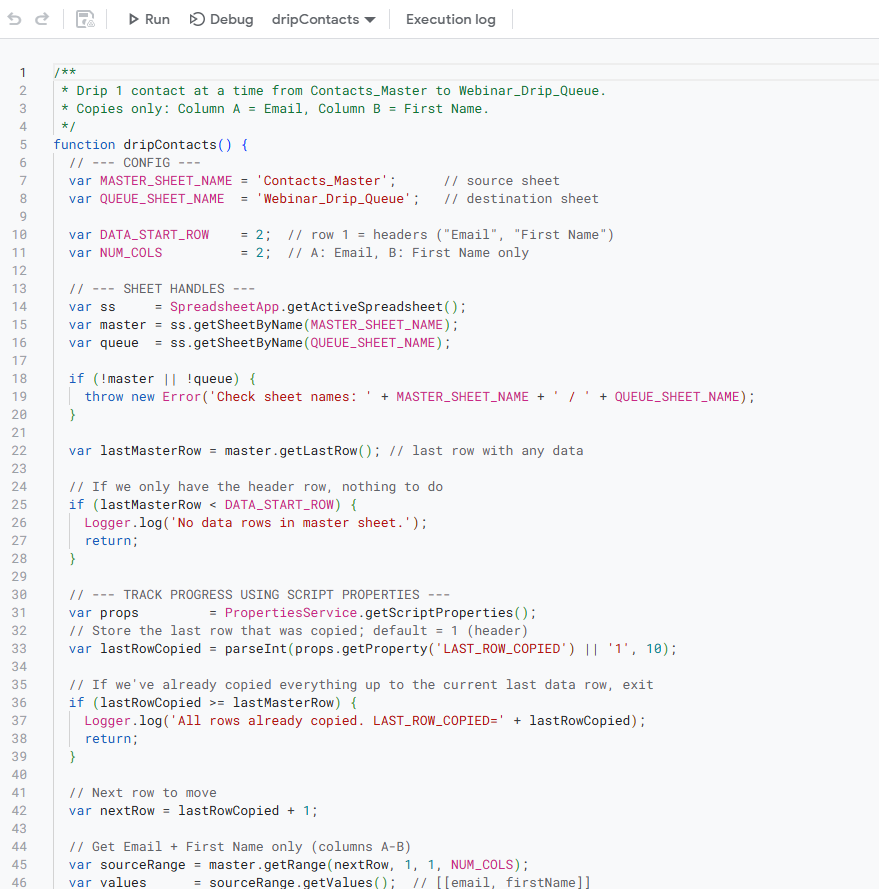Screen dimensions: 879x889
Task: Start debugging with the Debug button
Action: point(221,19)
